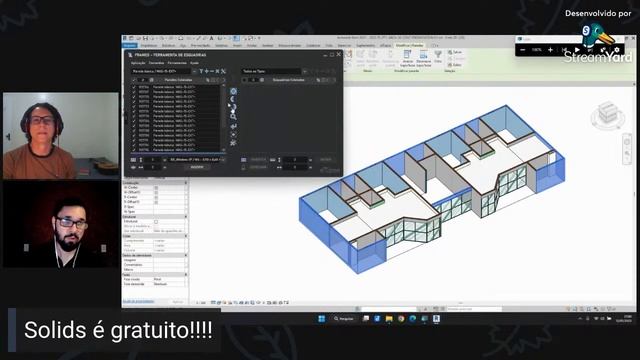Open Windows Start menu
The width and height of the screenshot is (640, 360).
321,318
